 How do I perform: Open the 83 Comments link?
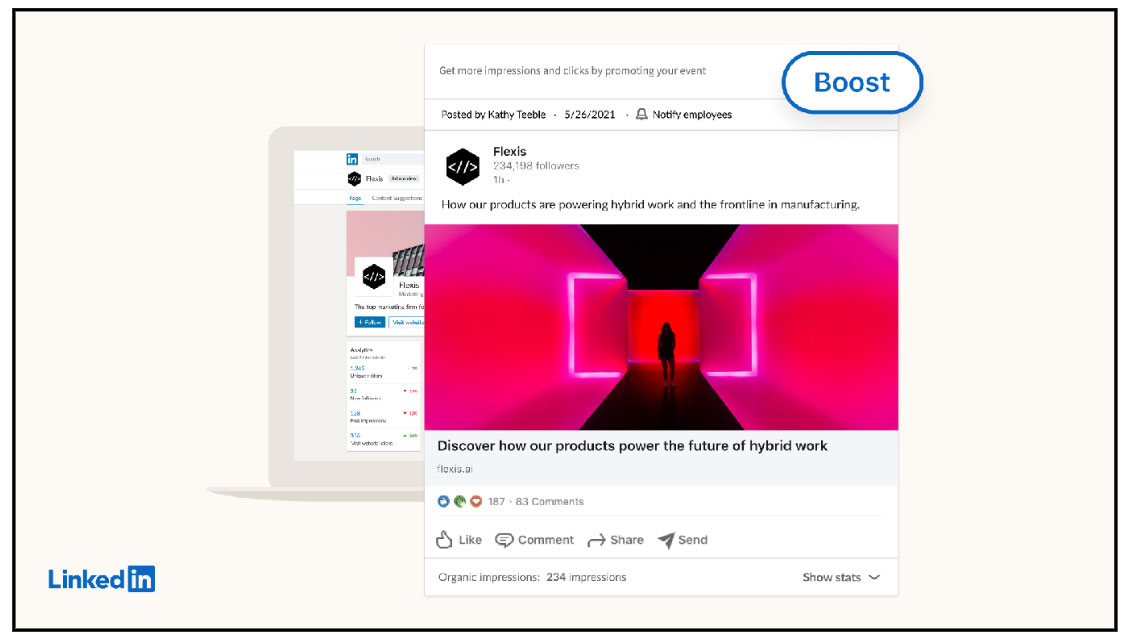click(550, 502)
